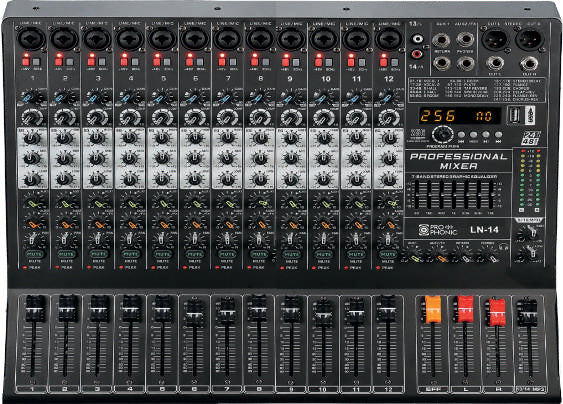Click the LOW EQ knob on channel 7
Screen dimensions: 563x404
(x=227, y=178)
